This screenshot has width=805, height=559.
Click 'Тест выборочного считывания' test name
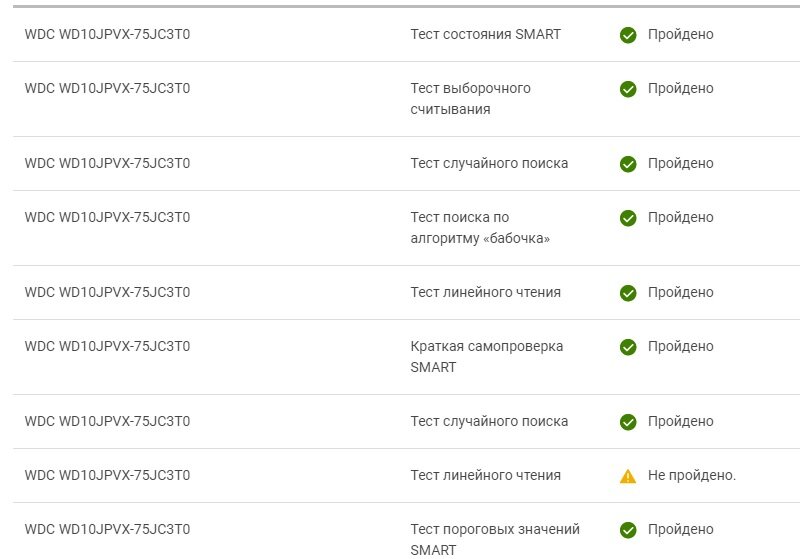470,99
